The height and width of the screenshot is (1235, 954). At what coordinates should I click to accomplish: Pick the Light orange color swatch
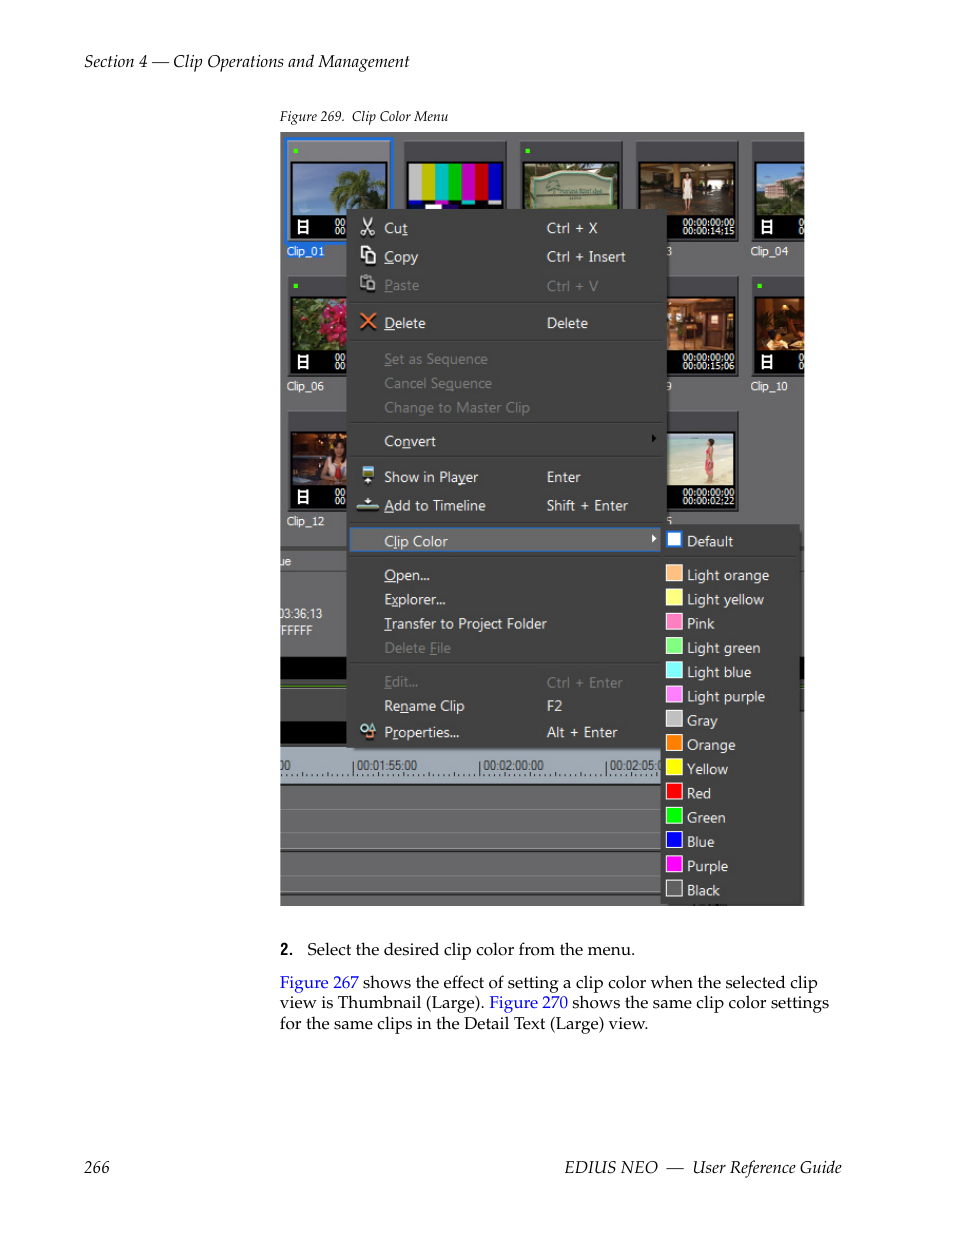674,574
